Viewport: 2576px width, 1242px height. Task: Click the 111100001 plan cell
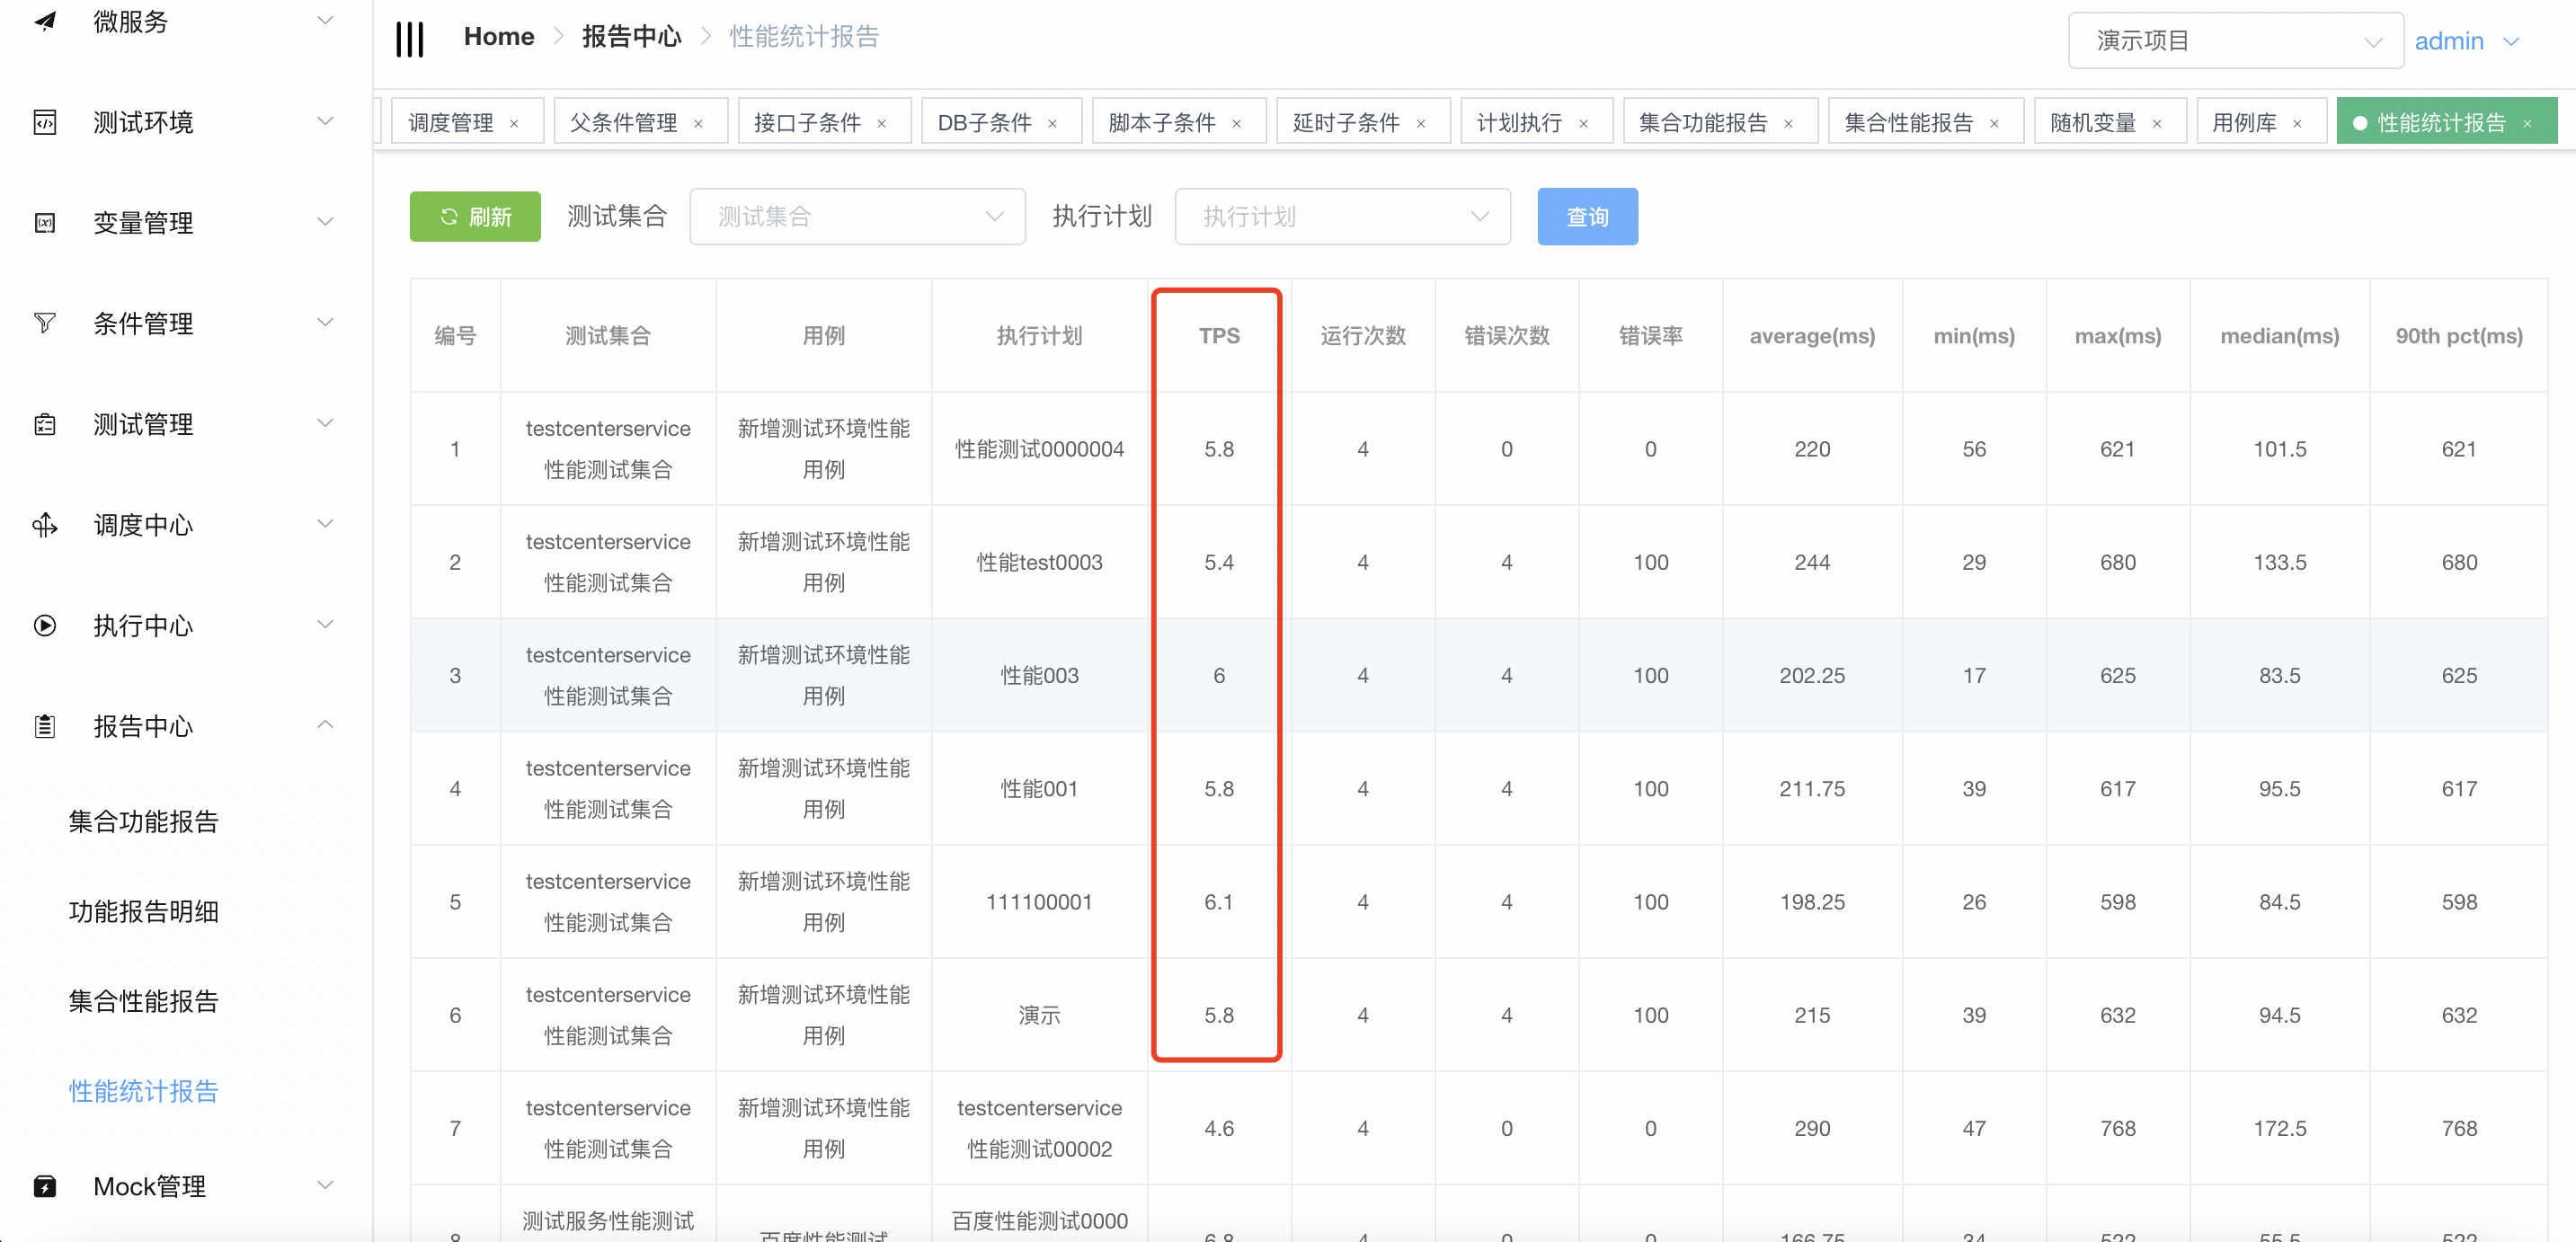[x=1039, y=902]
